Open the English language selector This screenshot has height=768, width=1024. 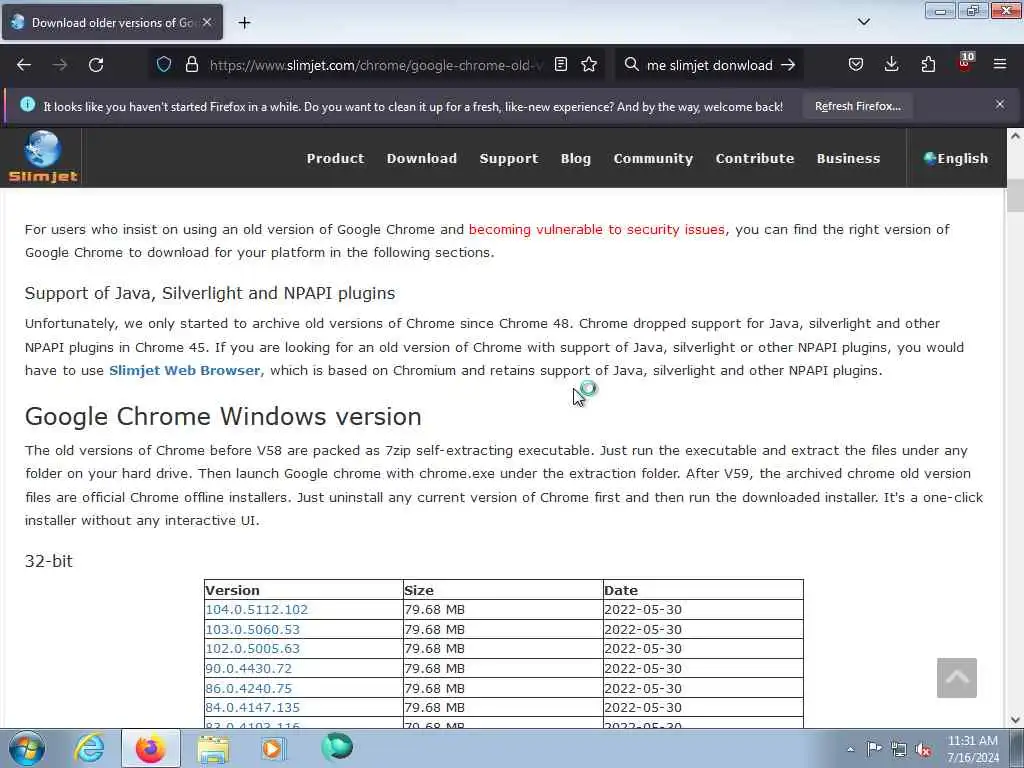(x=956, y=159)
